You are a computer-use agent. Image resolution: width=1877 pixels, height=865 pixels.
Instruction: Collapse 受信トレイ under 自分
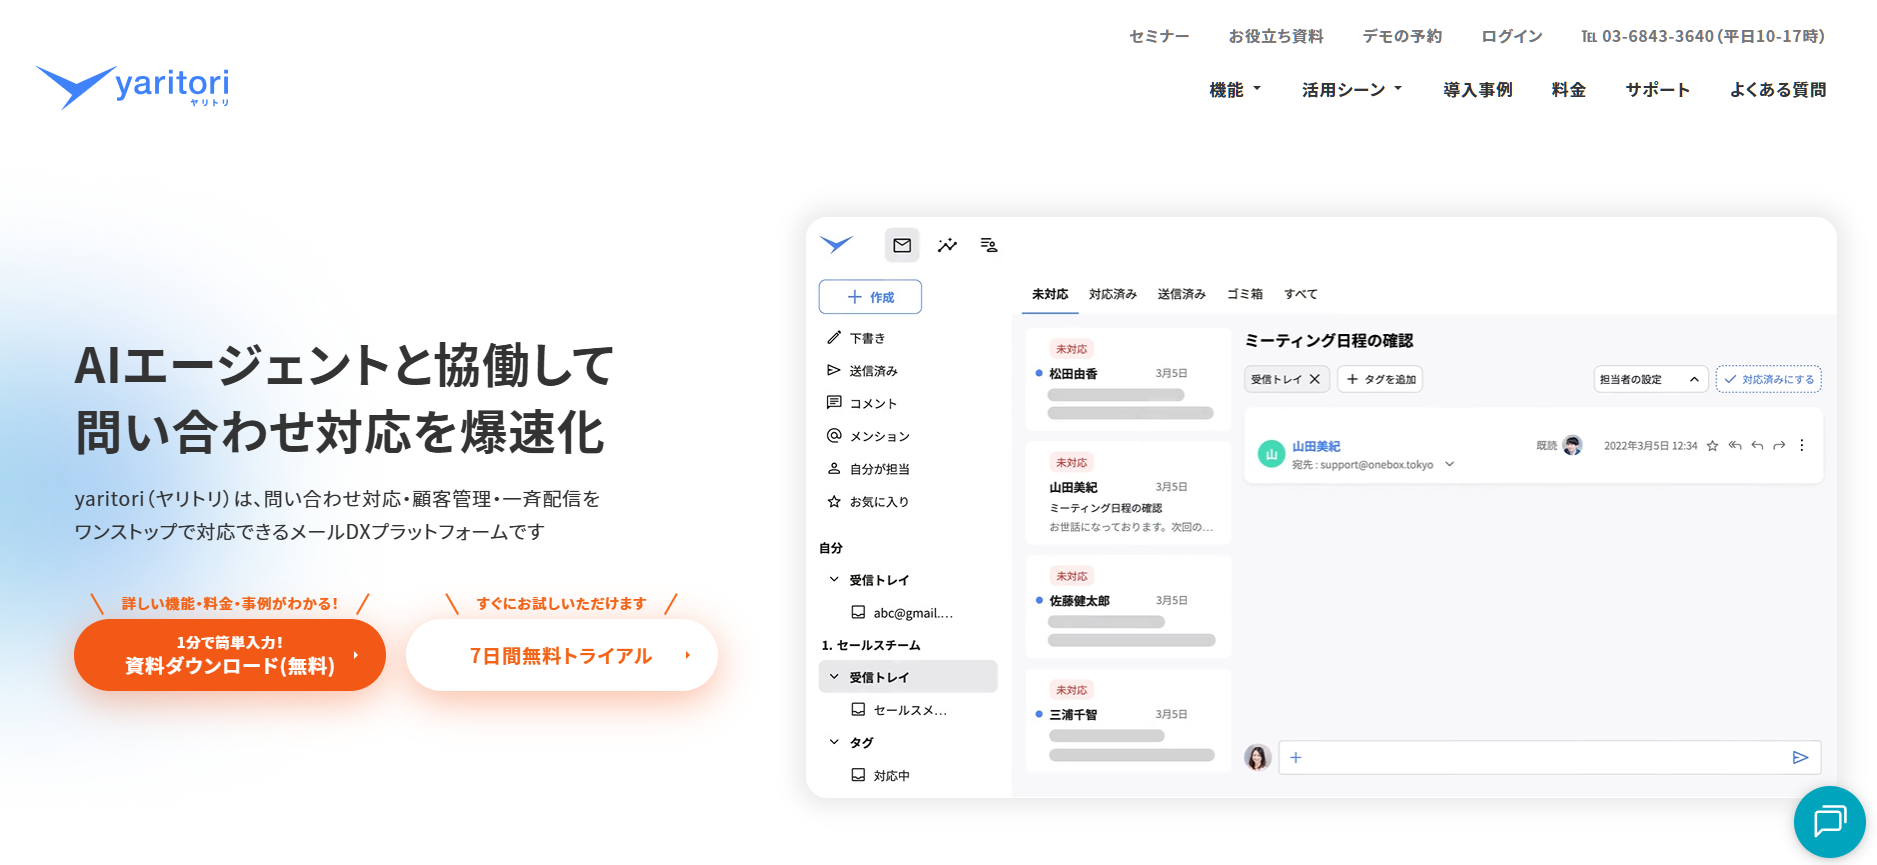(x=834, y=580)
